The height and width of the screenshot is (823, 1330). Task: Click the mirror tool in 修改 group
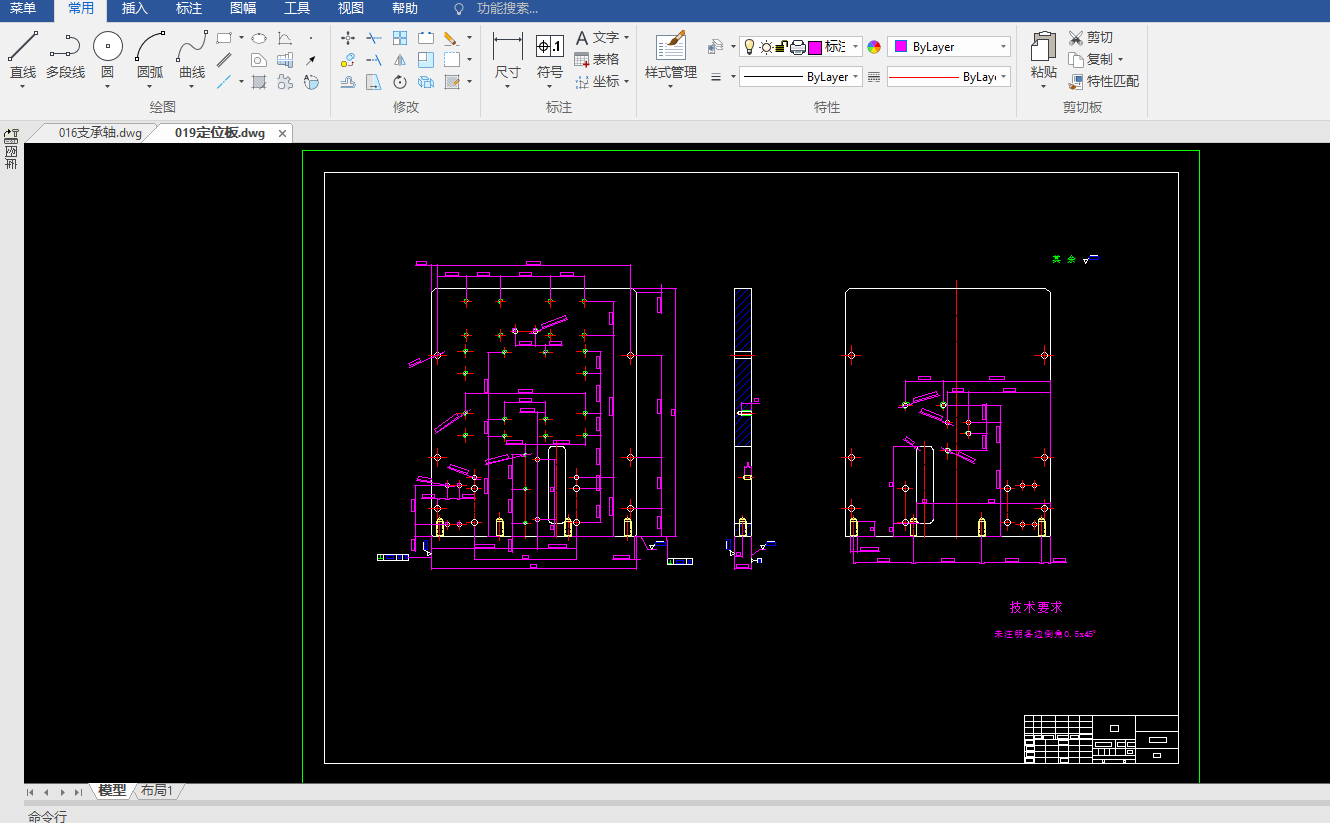point(400,60)
